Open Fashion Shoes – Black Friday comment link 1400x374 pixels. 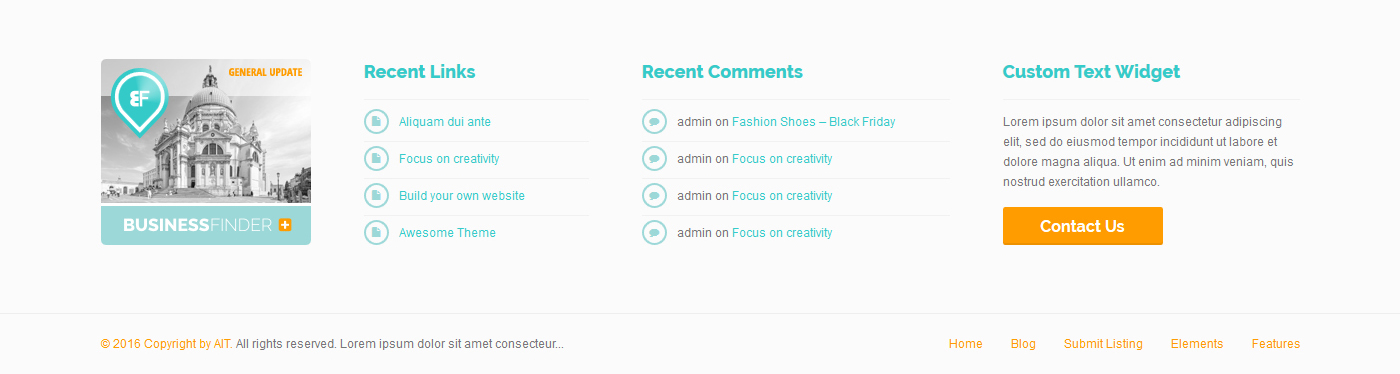[x=814, y=122]
